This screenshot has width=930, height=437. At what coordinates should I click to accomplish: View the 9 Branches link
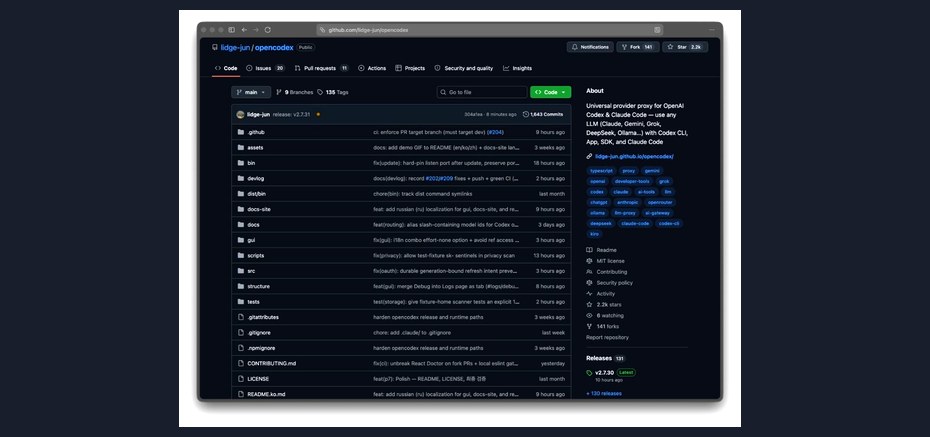[294, 92]
